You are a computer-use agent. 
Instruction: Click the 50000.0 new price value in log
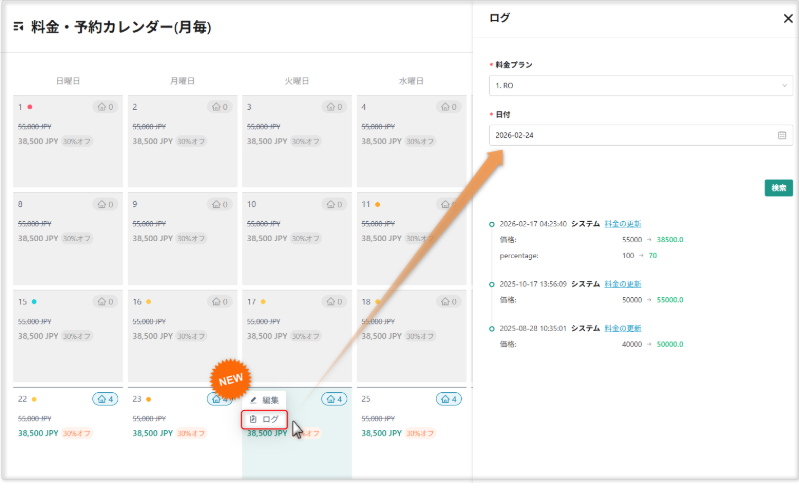pos(670,344)
